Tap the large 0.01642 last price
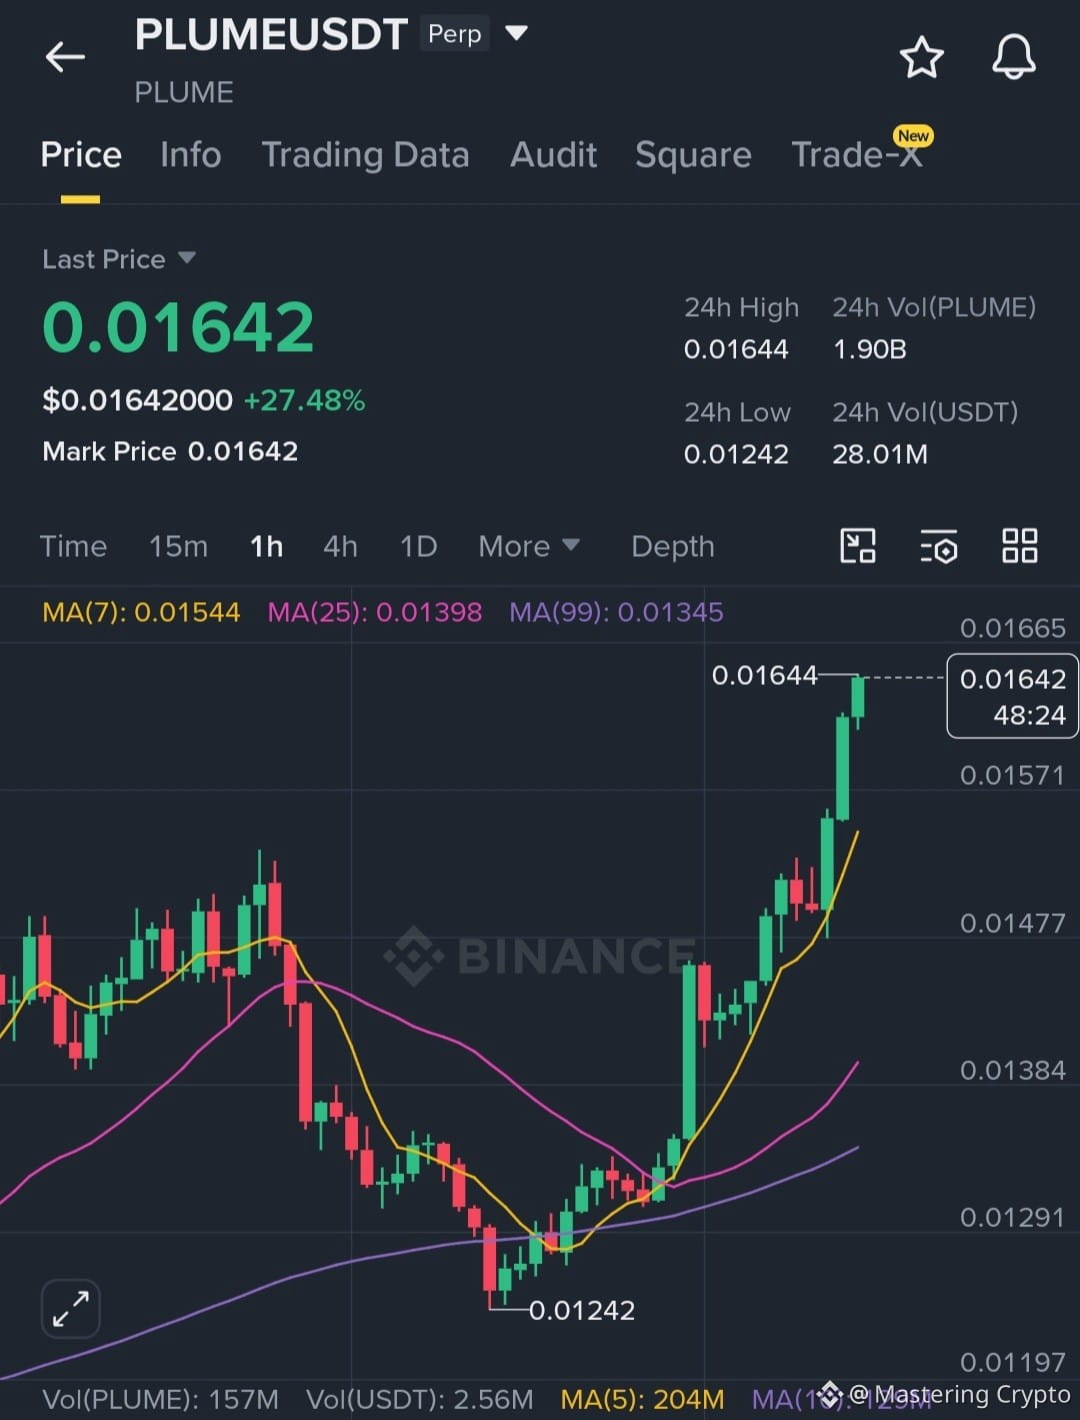This screenshot has width=1080, height=1420. 178,327
